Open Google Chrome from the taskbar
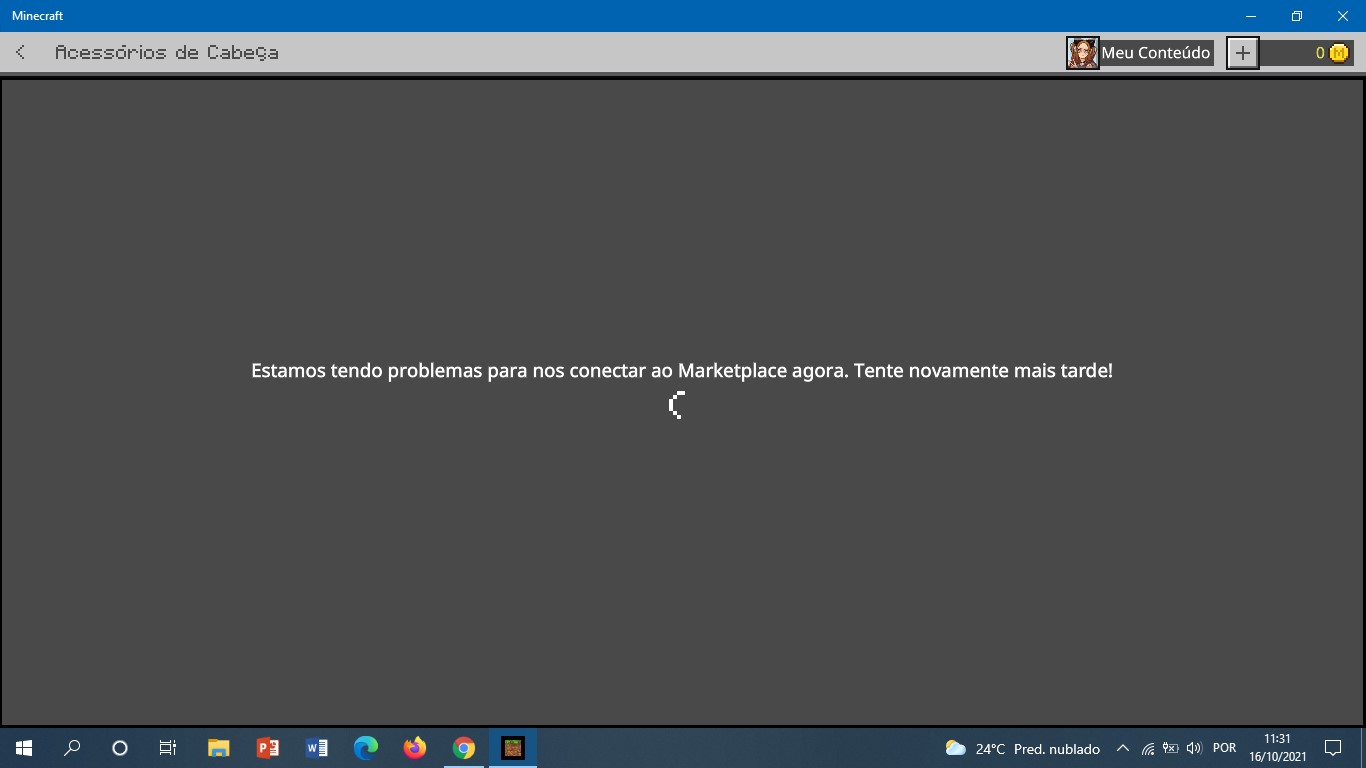Image resolution: width=1366 pixels, height=768 pixels. [463, 748]
